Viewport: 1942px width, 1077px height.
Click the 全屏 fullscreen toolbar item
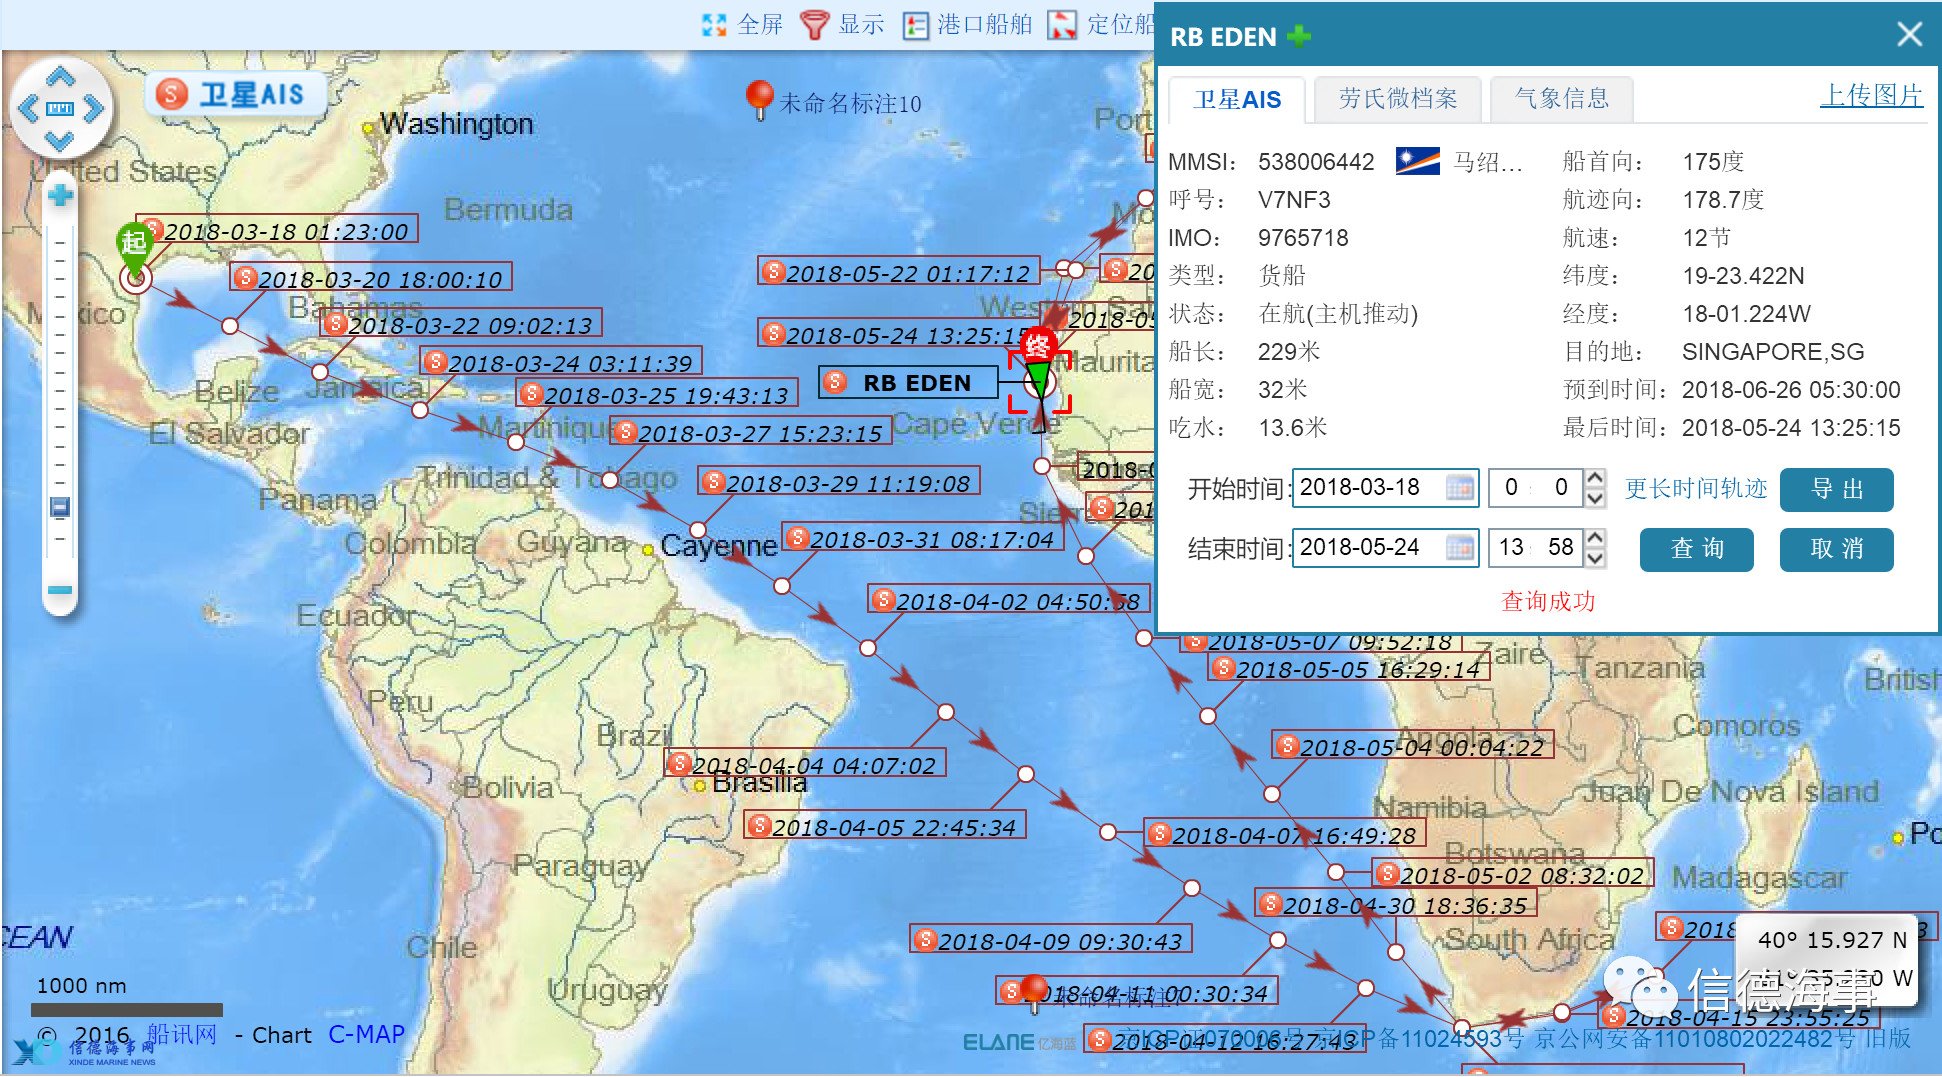pos(742,24)
